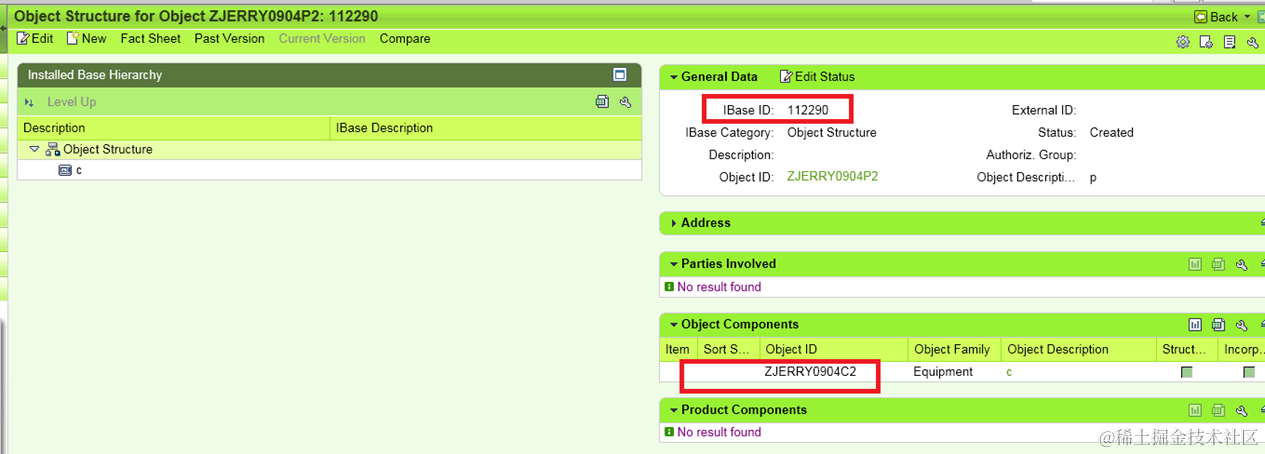Select the ZJERRY0904C2 Object ID cell
The image size is (1265, 454).
click(810, 371)
